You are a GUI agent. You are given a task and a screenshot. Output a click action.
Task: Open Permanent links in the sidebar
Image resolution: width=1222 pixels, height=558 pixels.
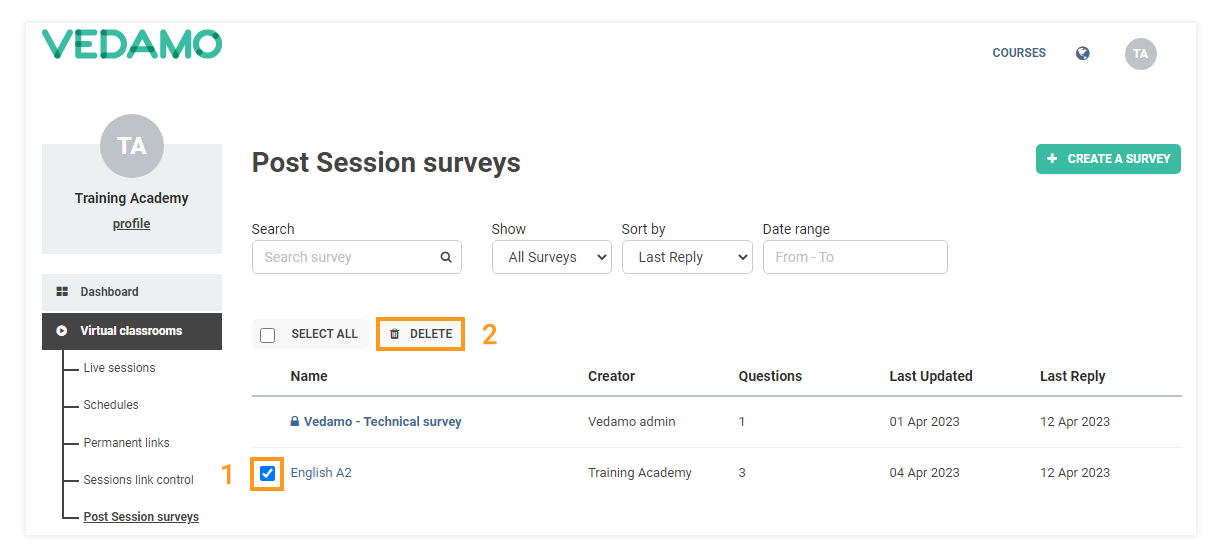click(127, 443)
